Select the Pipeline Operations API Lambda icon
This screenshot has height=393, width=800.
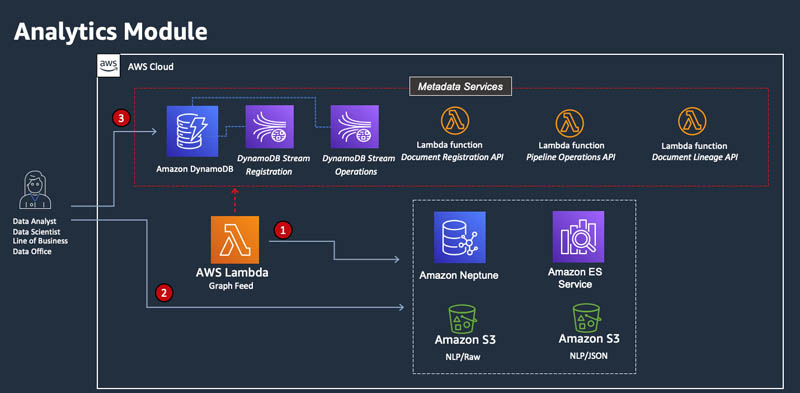(569, 123)
